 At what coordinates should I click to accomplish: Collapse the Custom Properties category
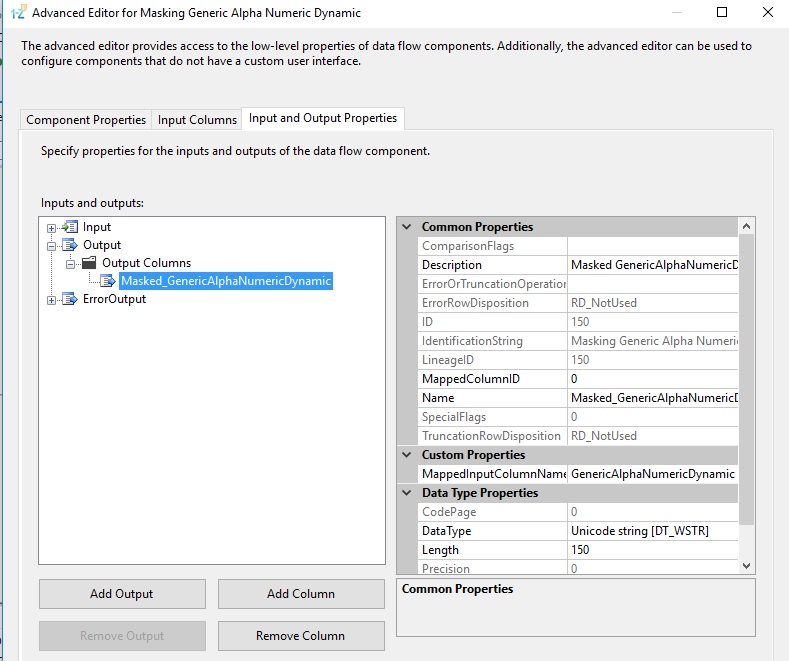(x=407, y=455)
